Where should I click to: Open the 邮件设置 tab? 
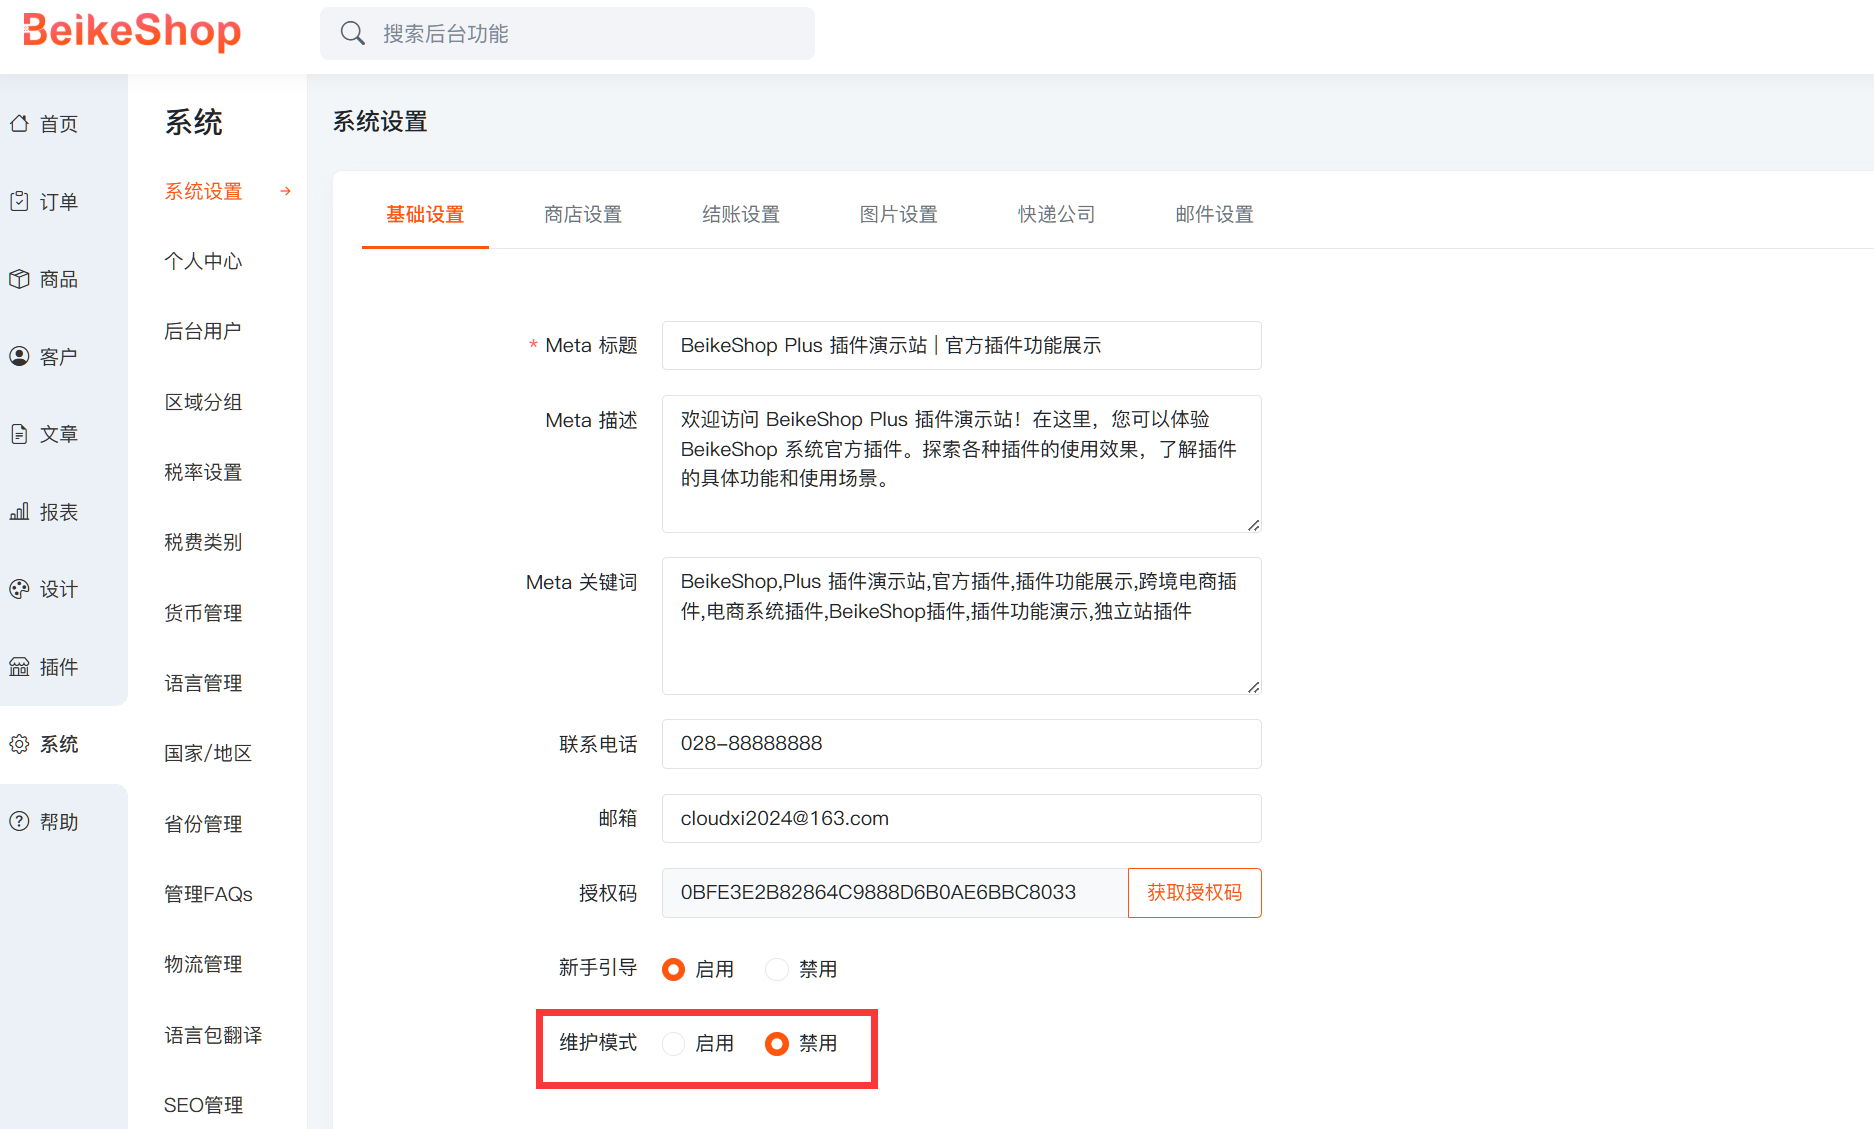point(1214,214)
